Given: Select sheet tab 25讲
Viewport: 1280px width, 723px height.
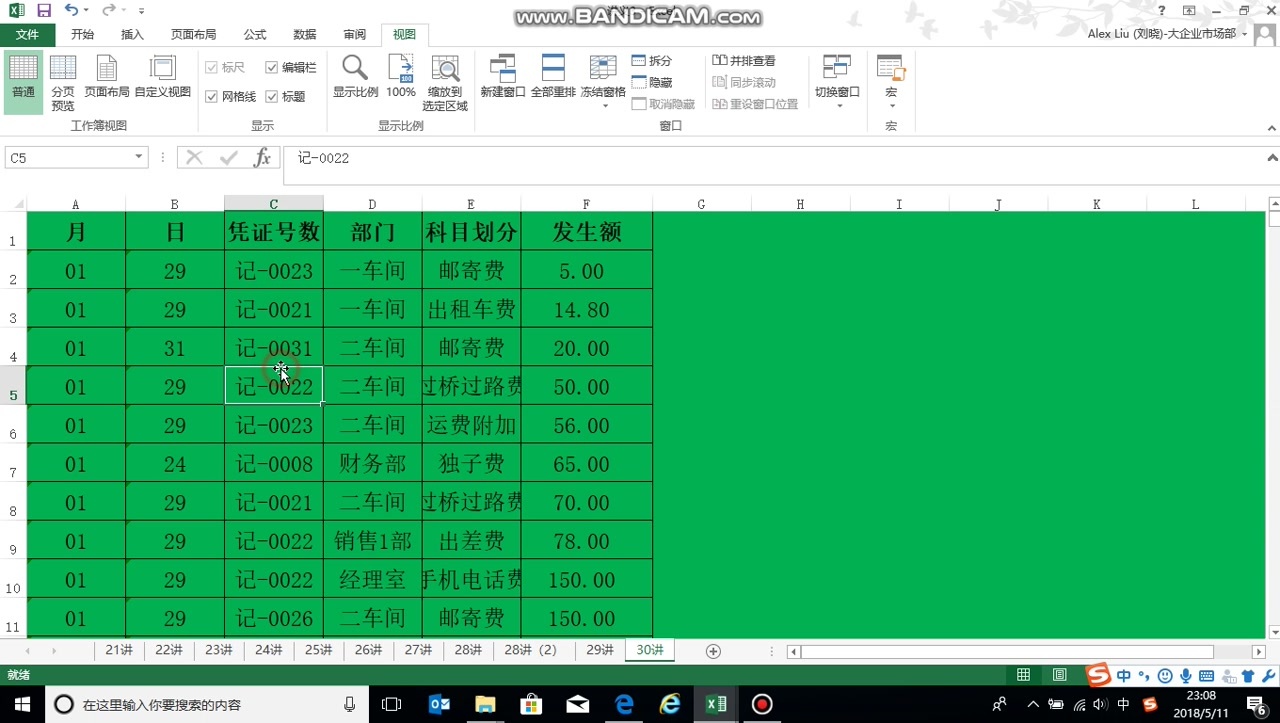Looking at the screenshot, I should 318,650.
